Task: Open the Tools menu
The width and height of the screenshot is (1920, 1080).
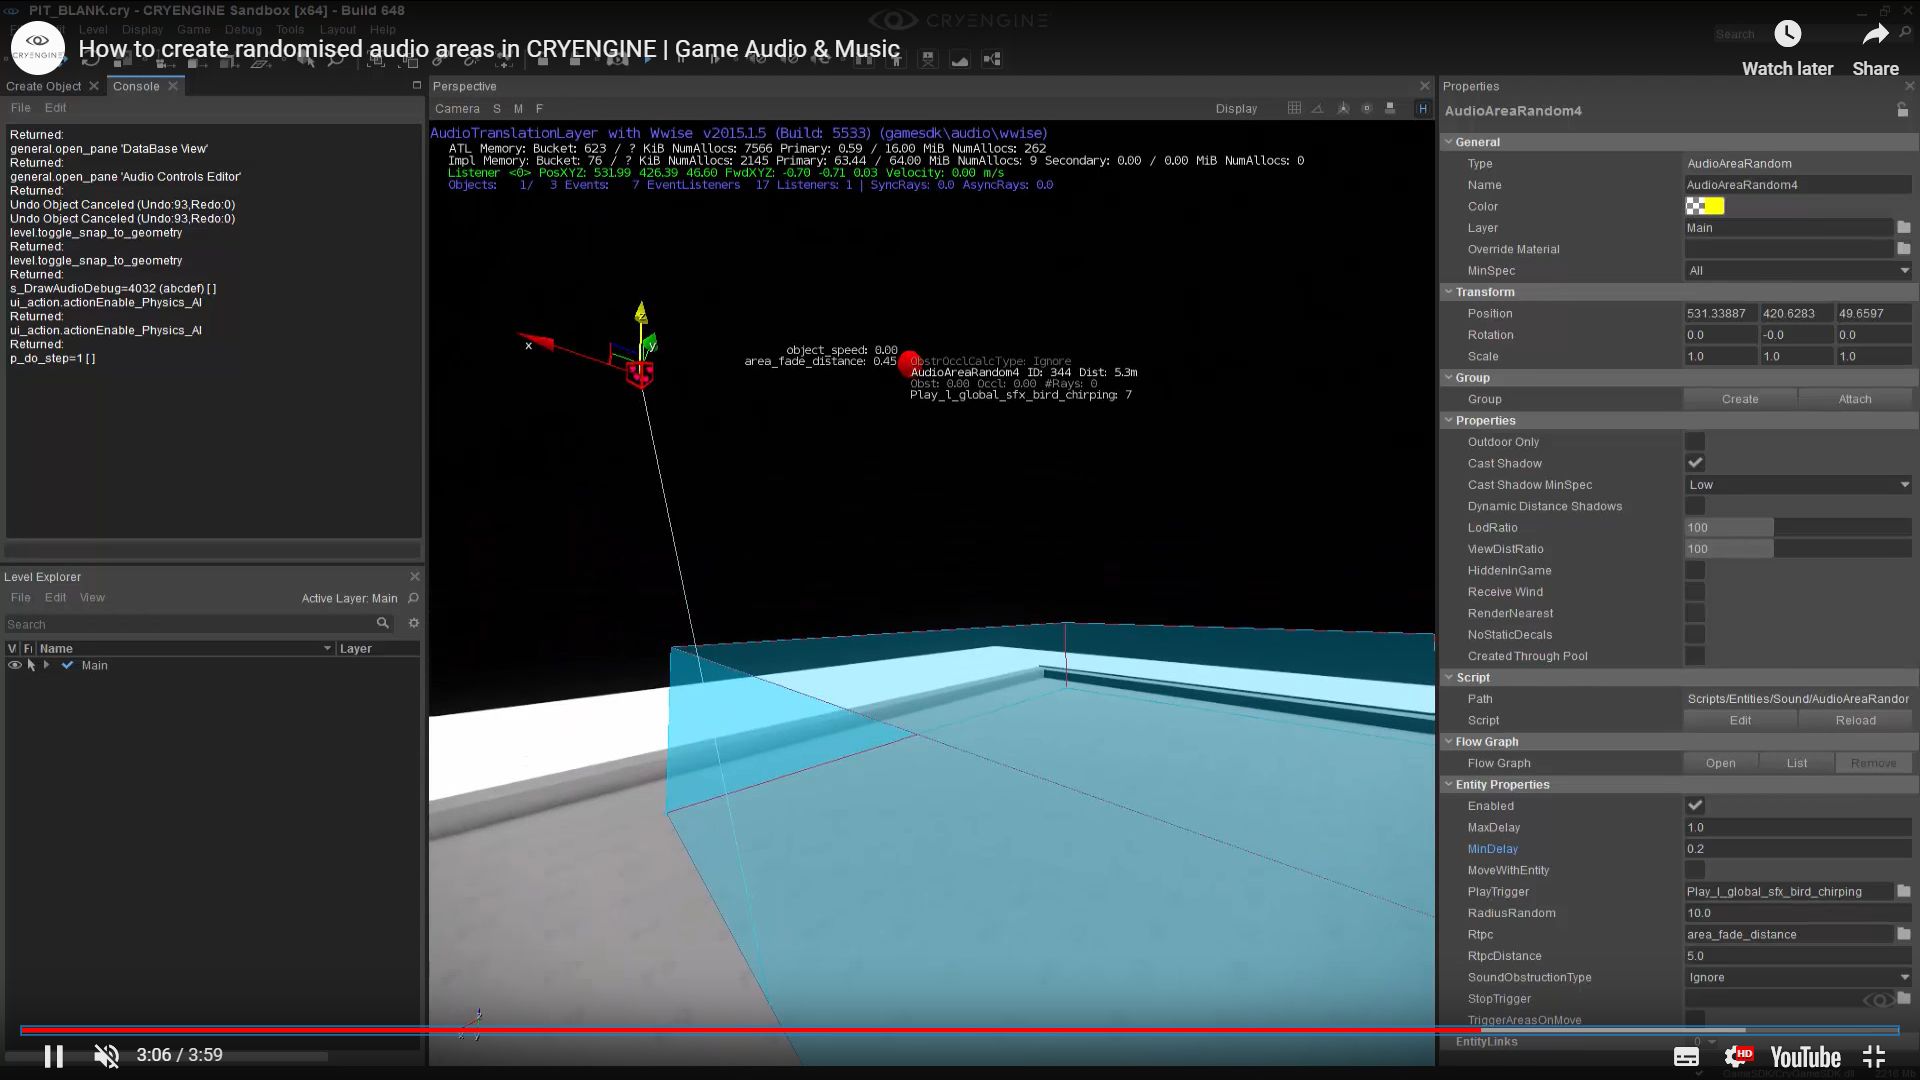Action: point(289,29)
